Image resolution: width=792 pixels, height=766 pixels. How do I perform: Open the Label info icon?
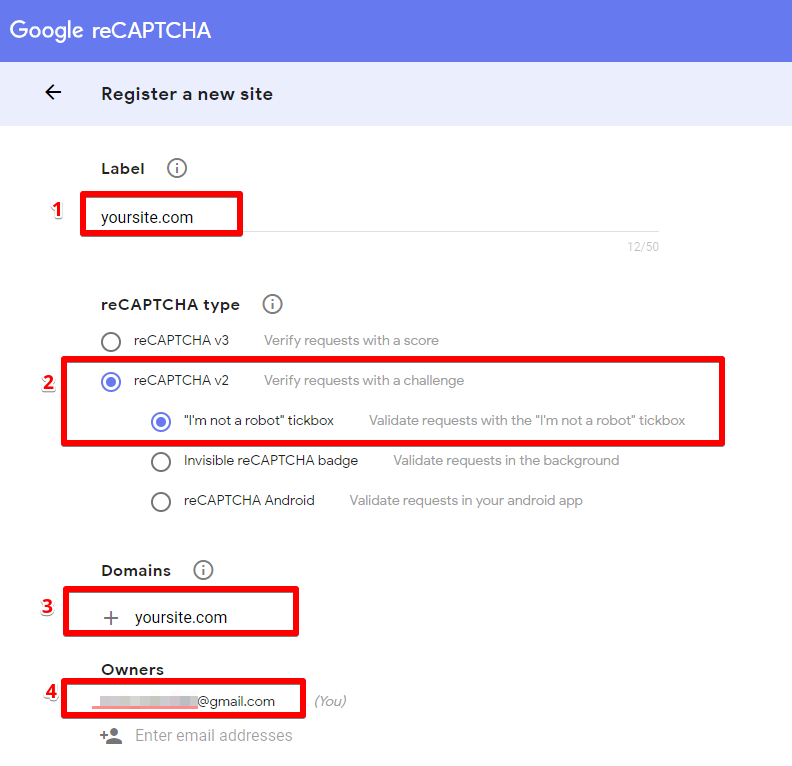tap(177, 168)
